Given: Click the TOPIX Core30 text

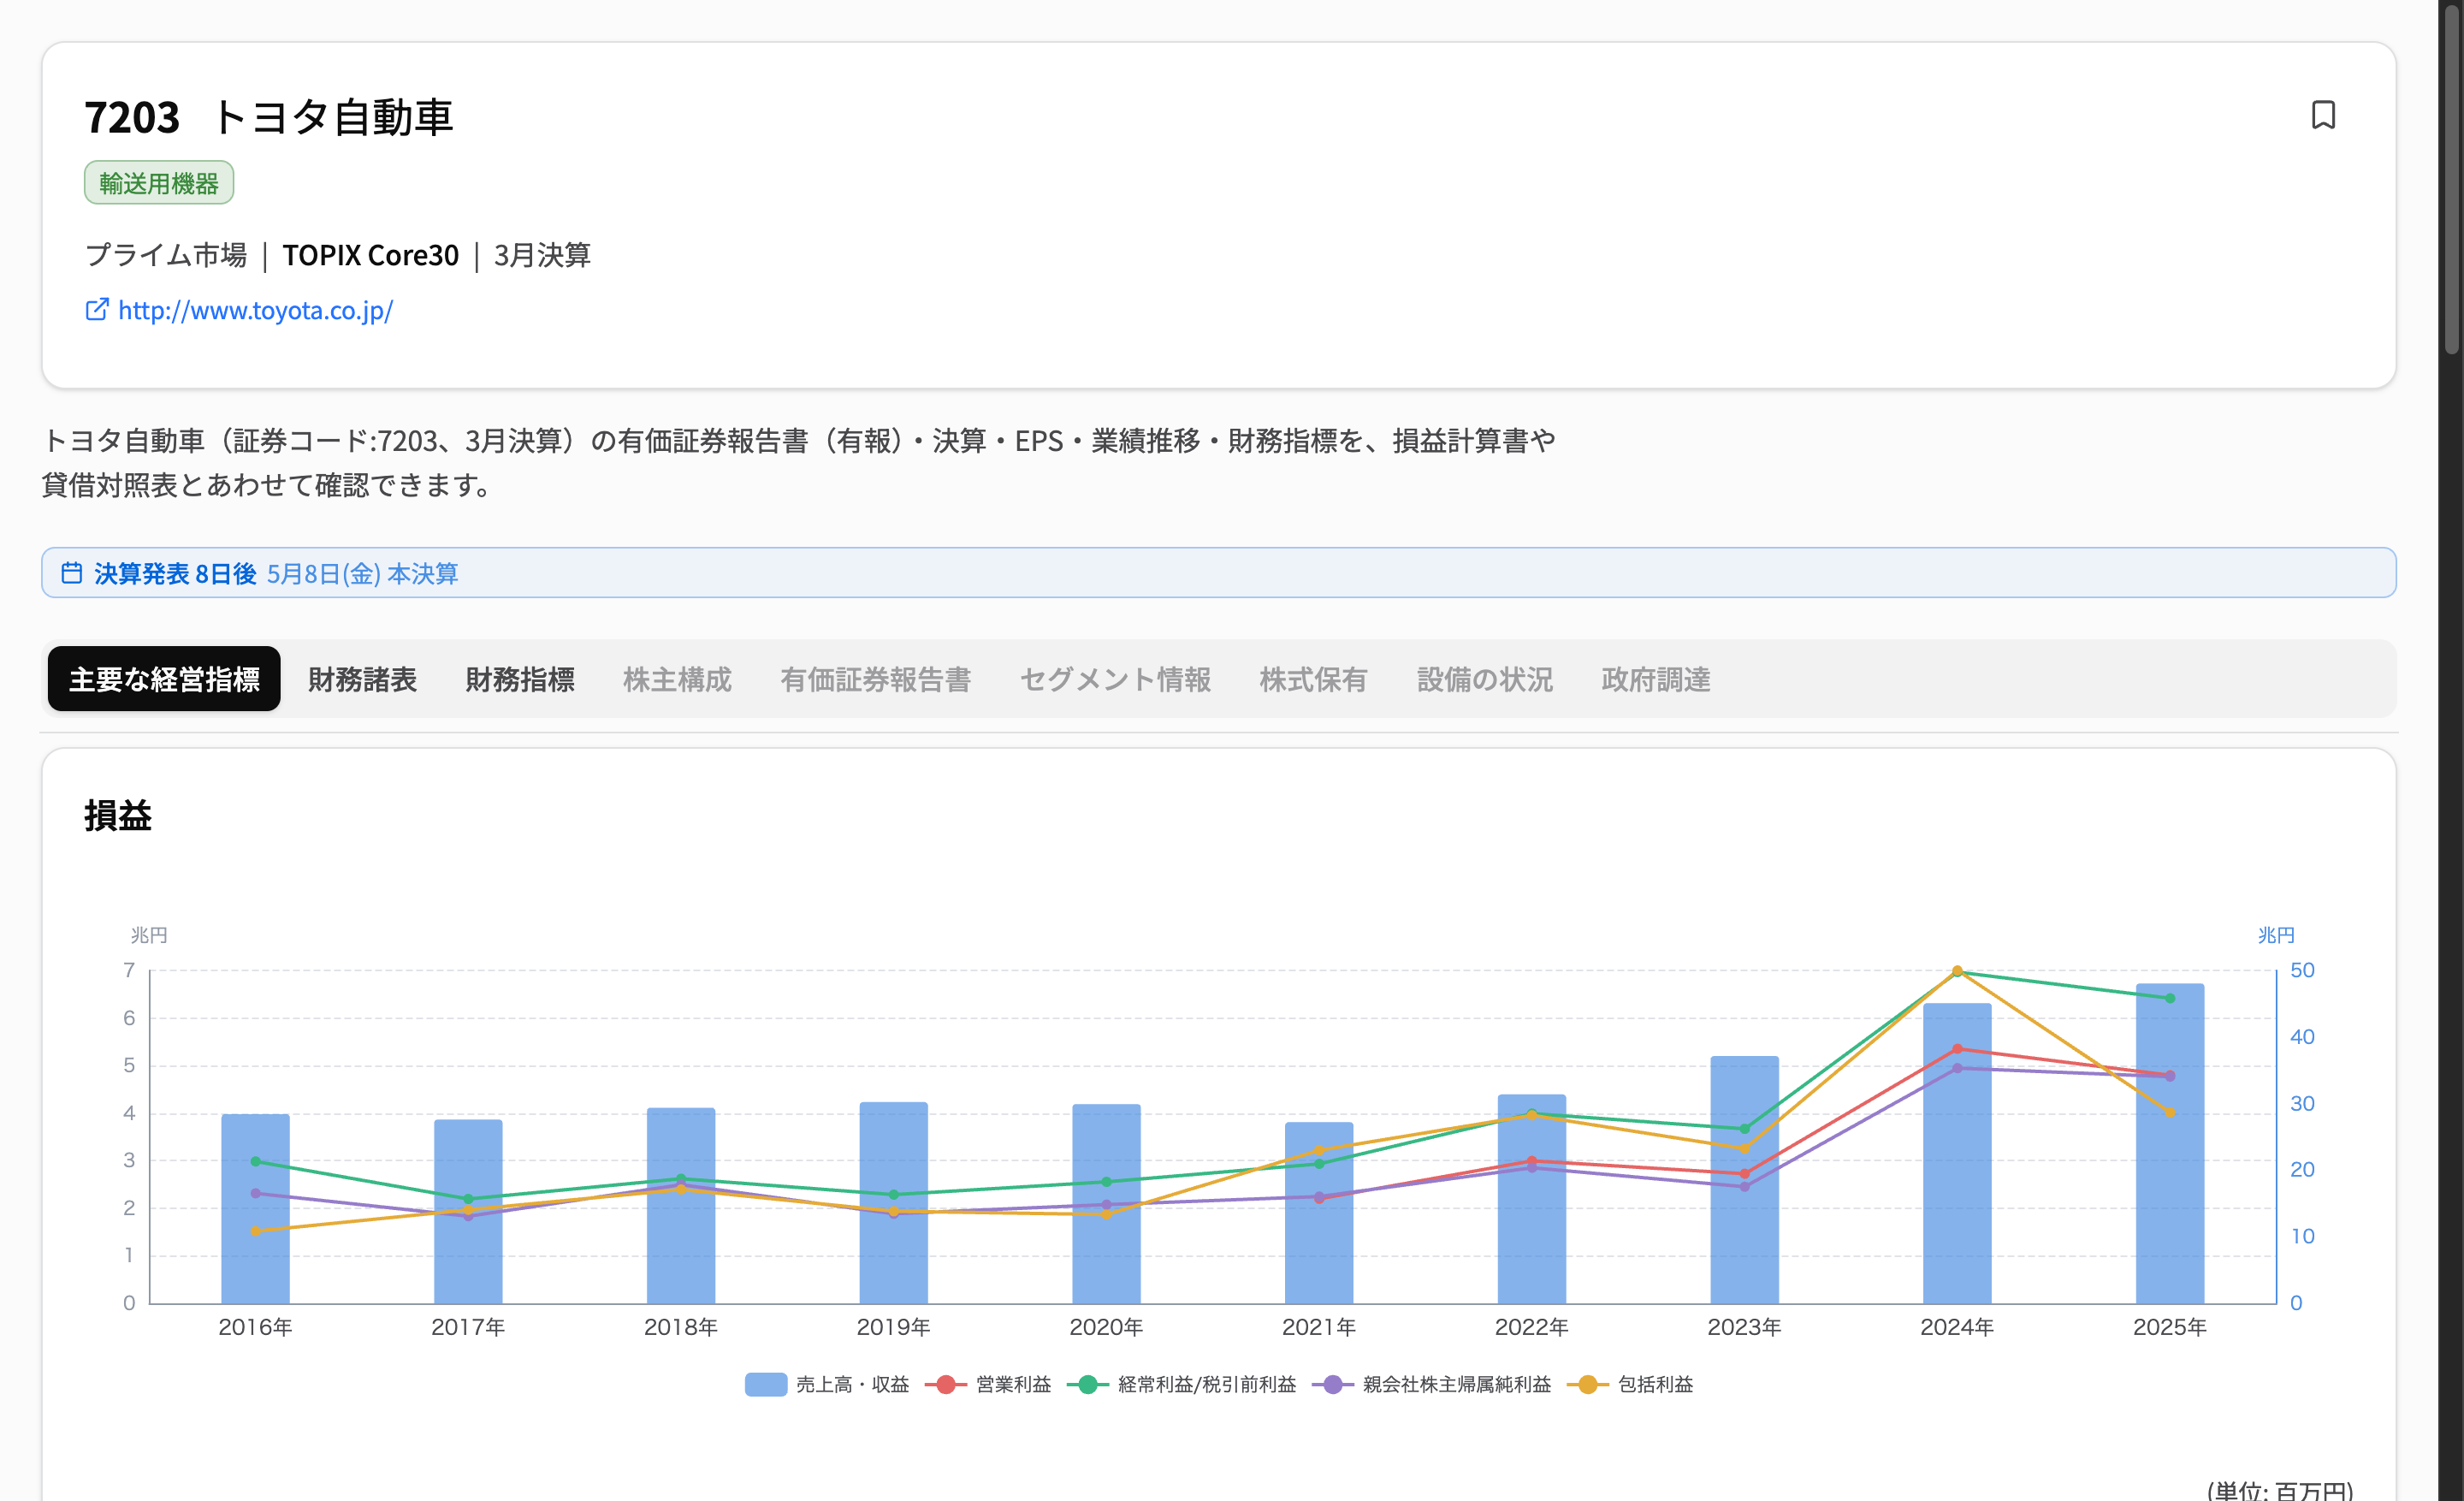Looking at the screenshot, I should click(x=371, y=255).
